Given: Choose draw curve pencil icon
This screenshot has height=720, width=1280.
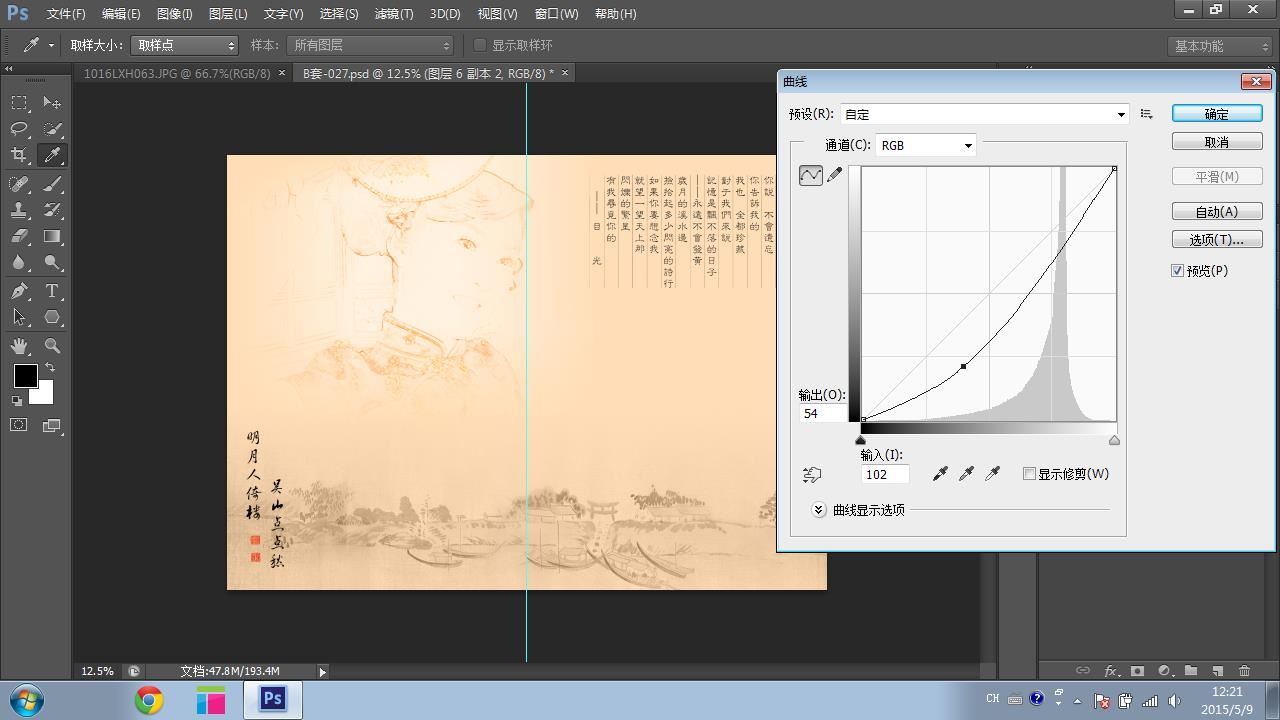Looking at the screenshot, I should pyautogui.click(x=834, y=175).
